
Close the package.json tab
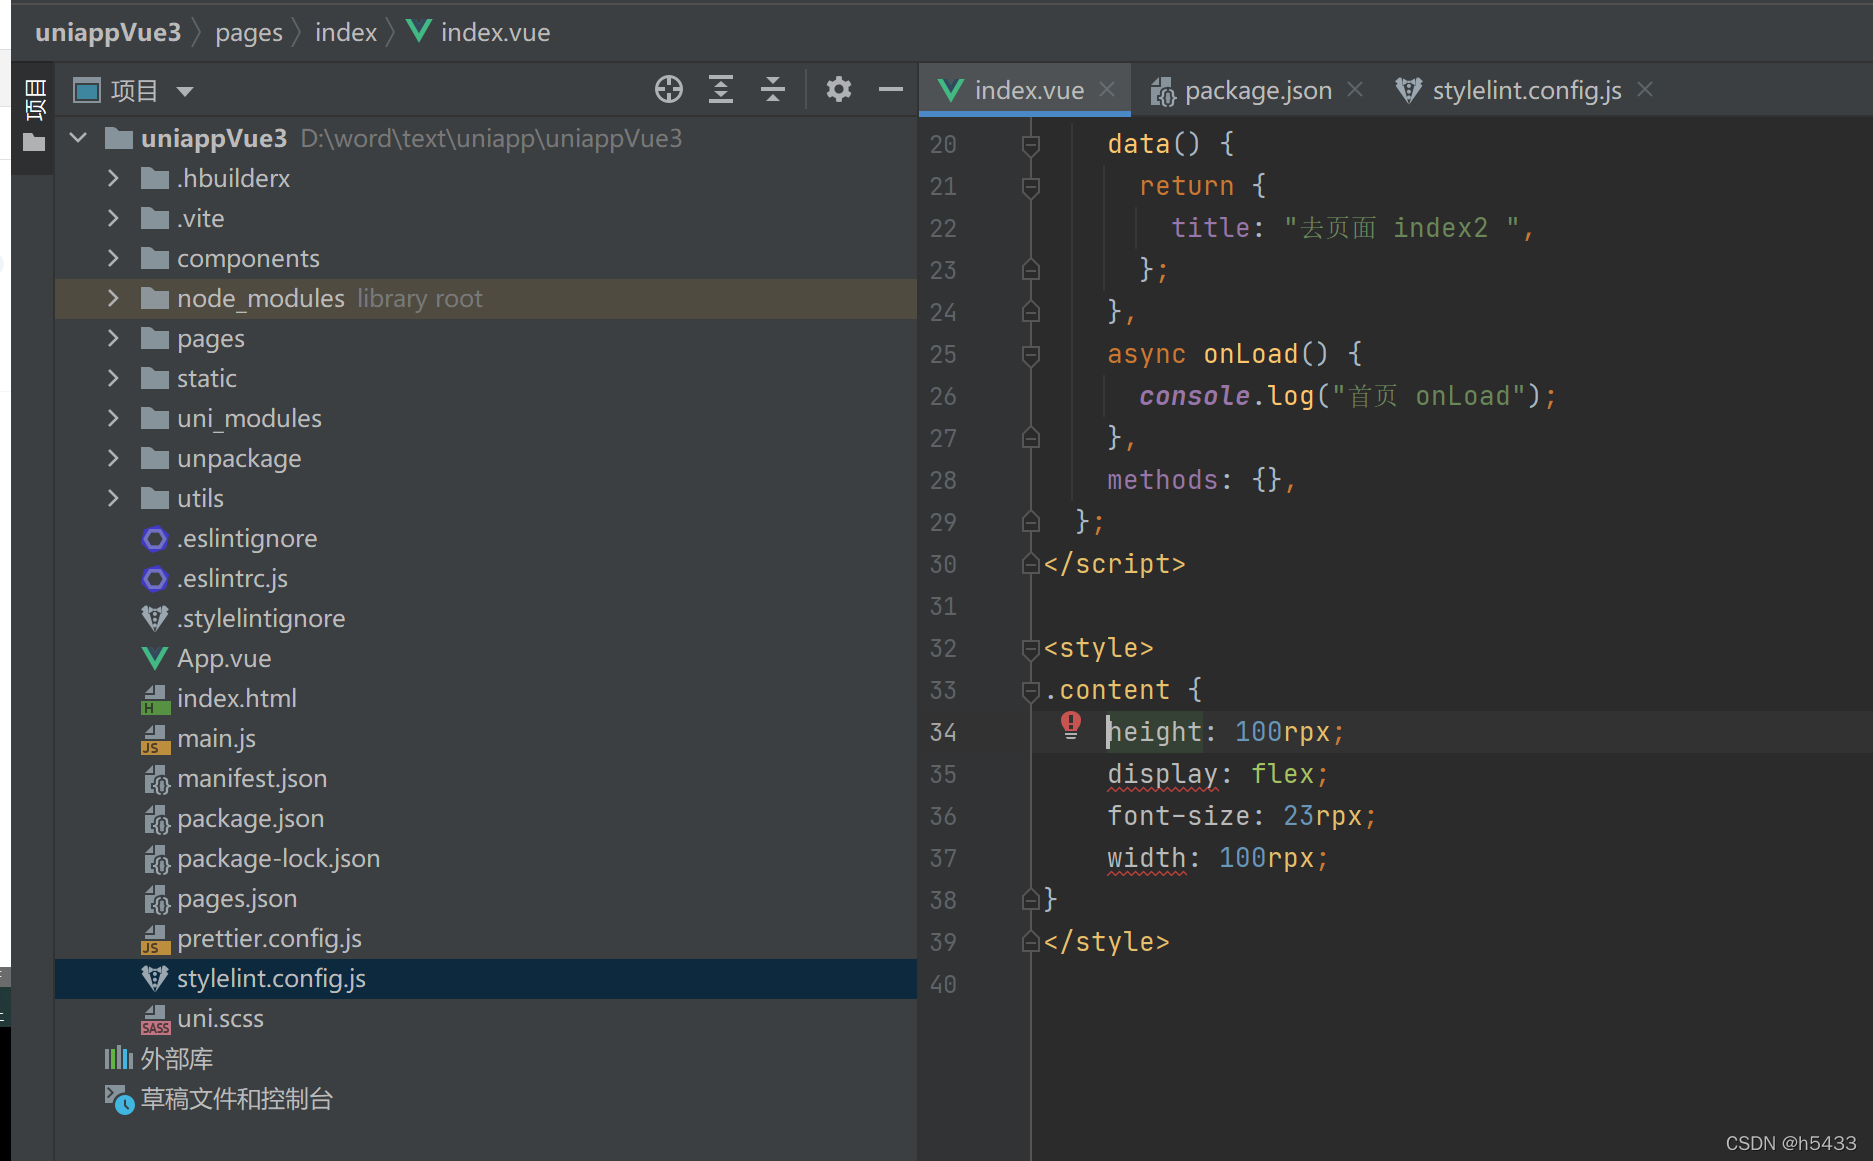[1355, 89]
